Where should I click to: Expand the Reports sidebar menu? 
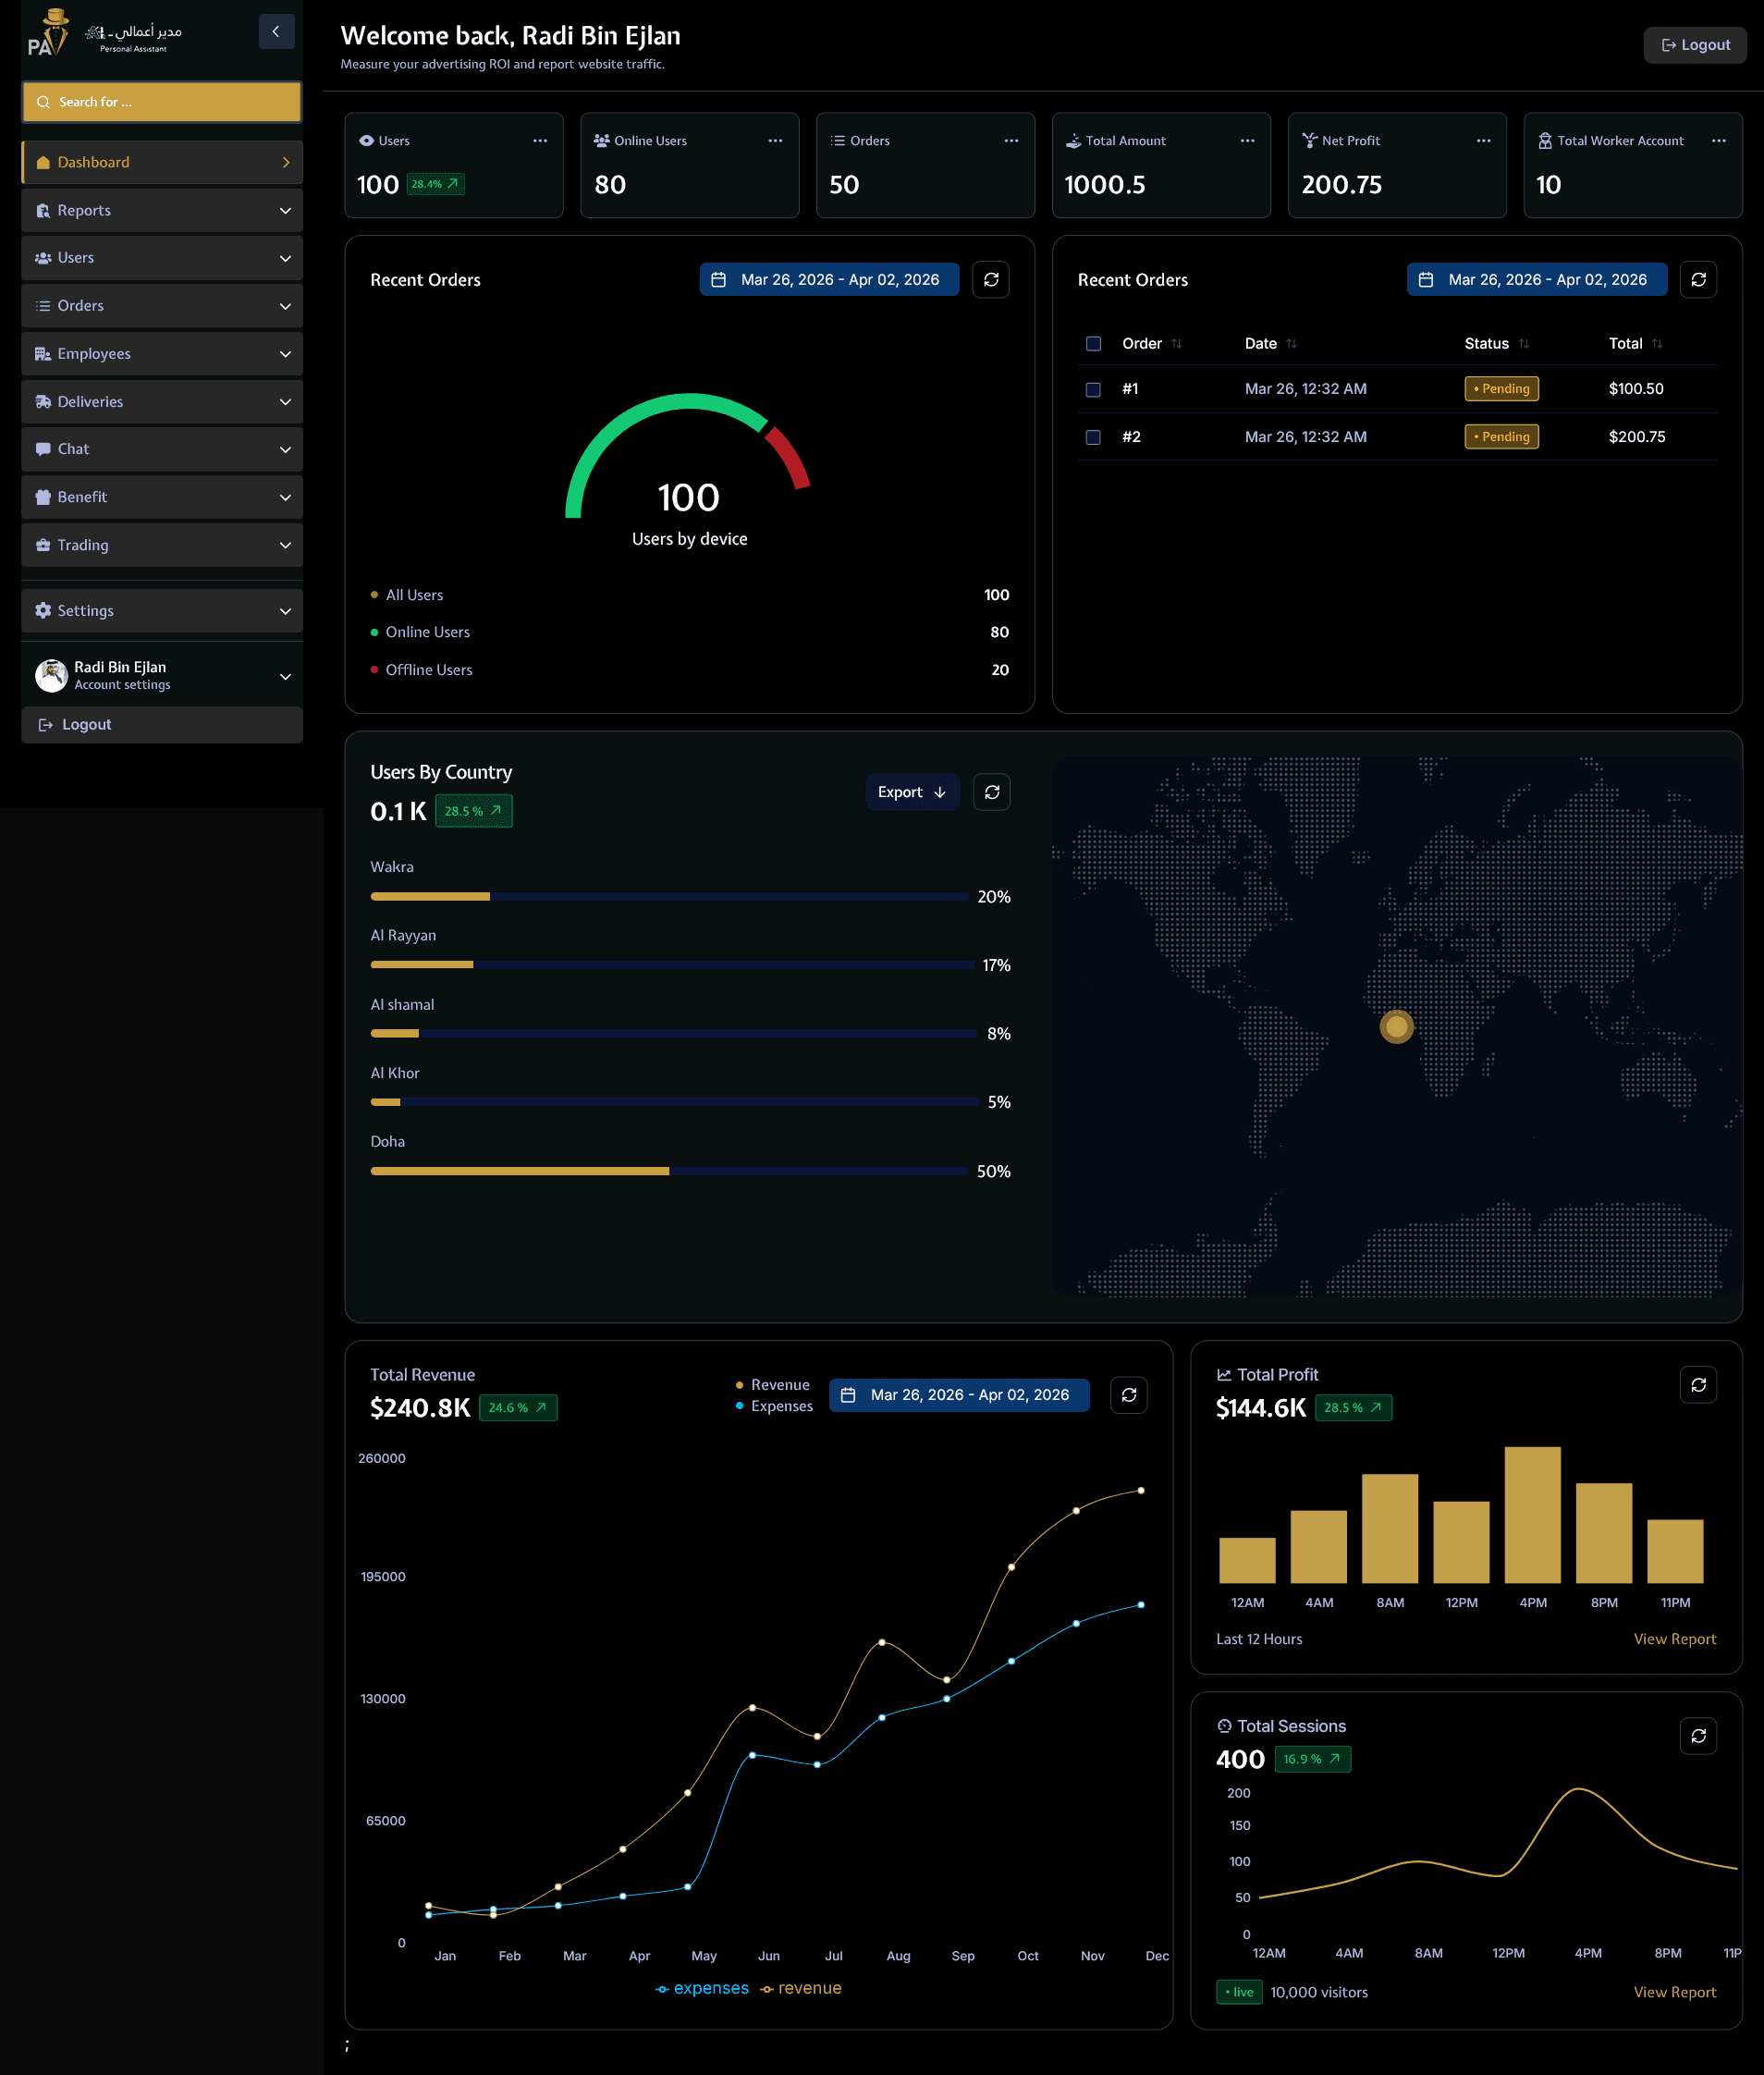[162, 210]
